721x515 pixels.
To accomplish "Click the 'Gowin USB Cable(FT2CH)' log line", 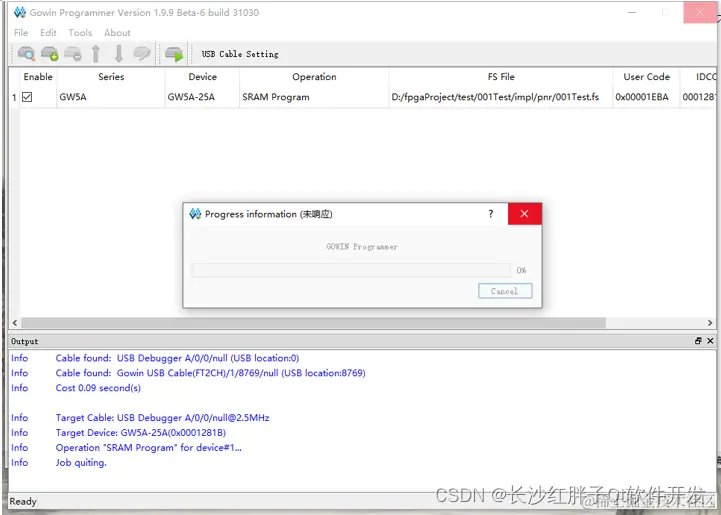I will click(x=211, y=373).
